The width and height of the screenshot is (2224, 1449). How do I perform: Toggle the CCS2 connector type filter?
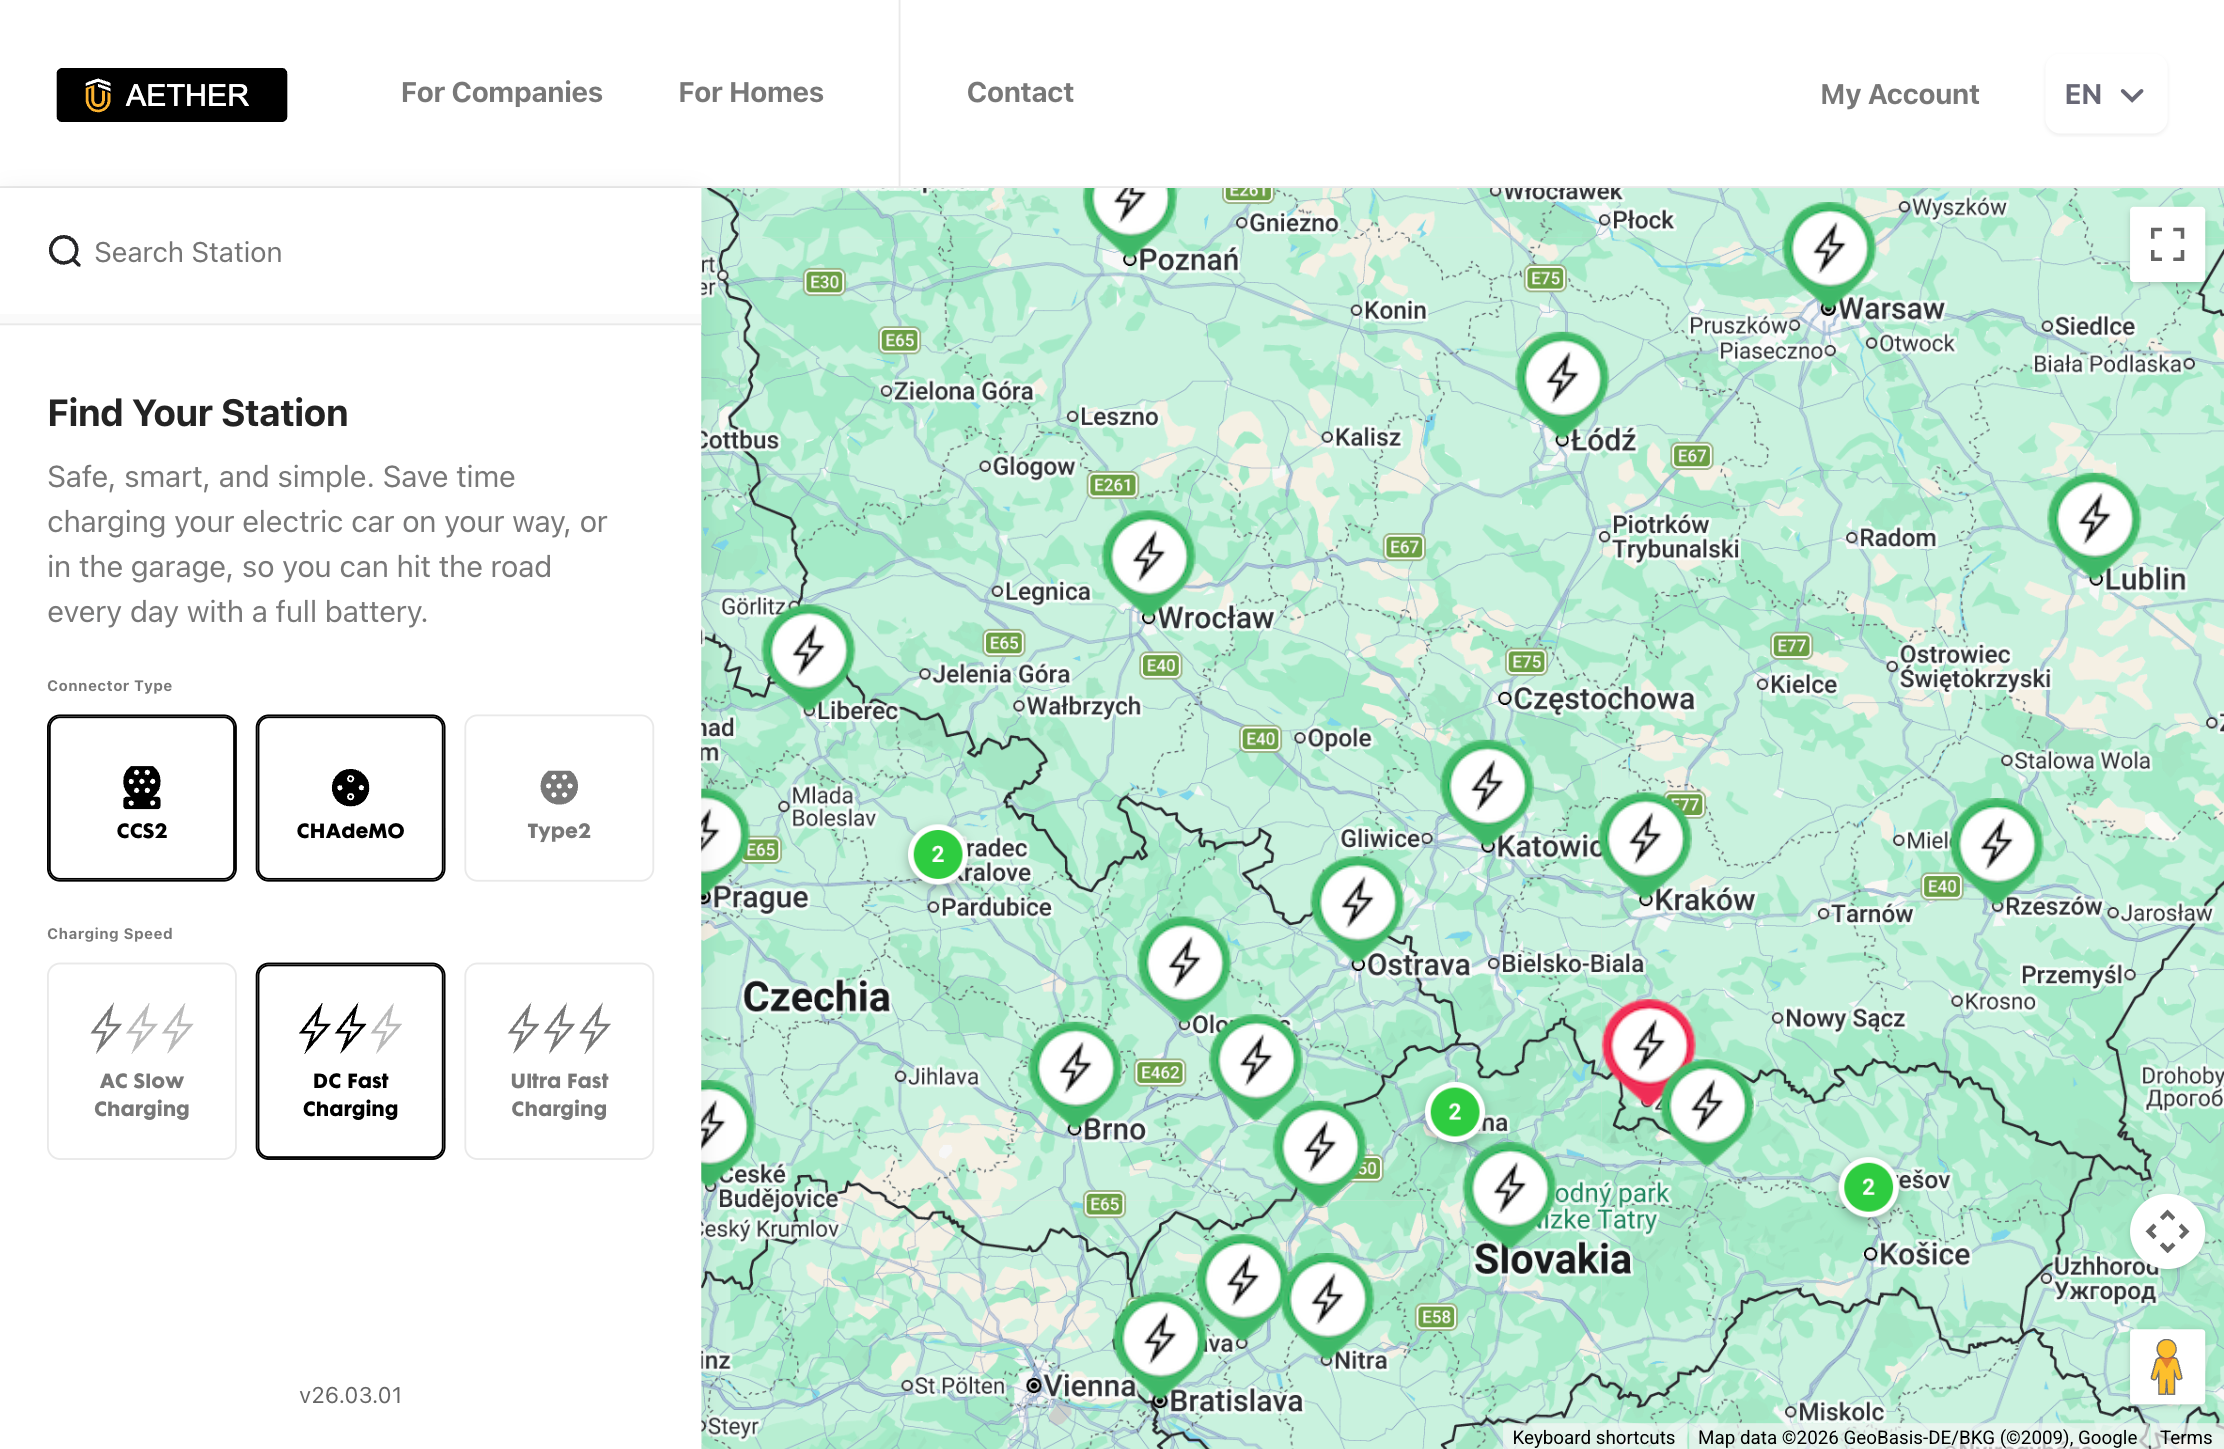[141, 797]
